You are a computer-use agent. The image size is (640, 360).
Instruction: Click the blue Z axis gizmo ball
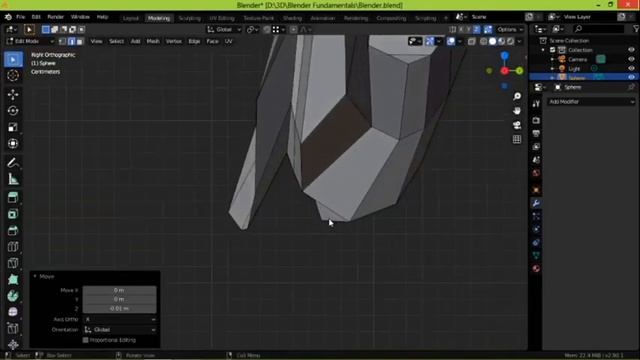[x=505, y=56]
